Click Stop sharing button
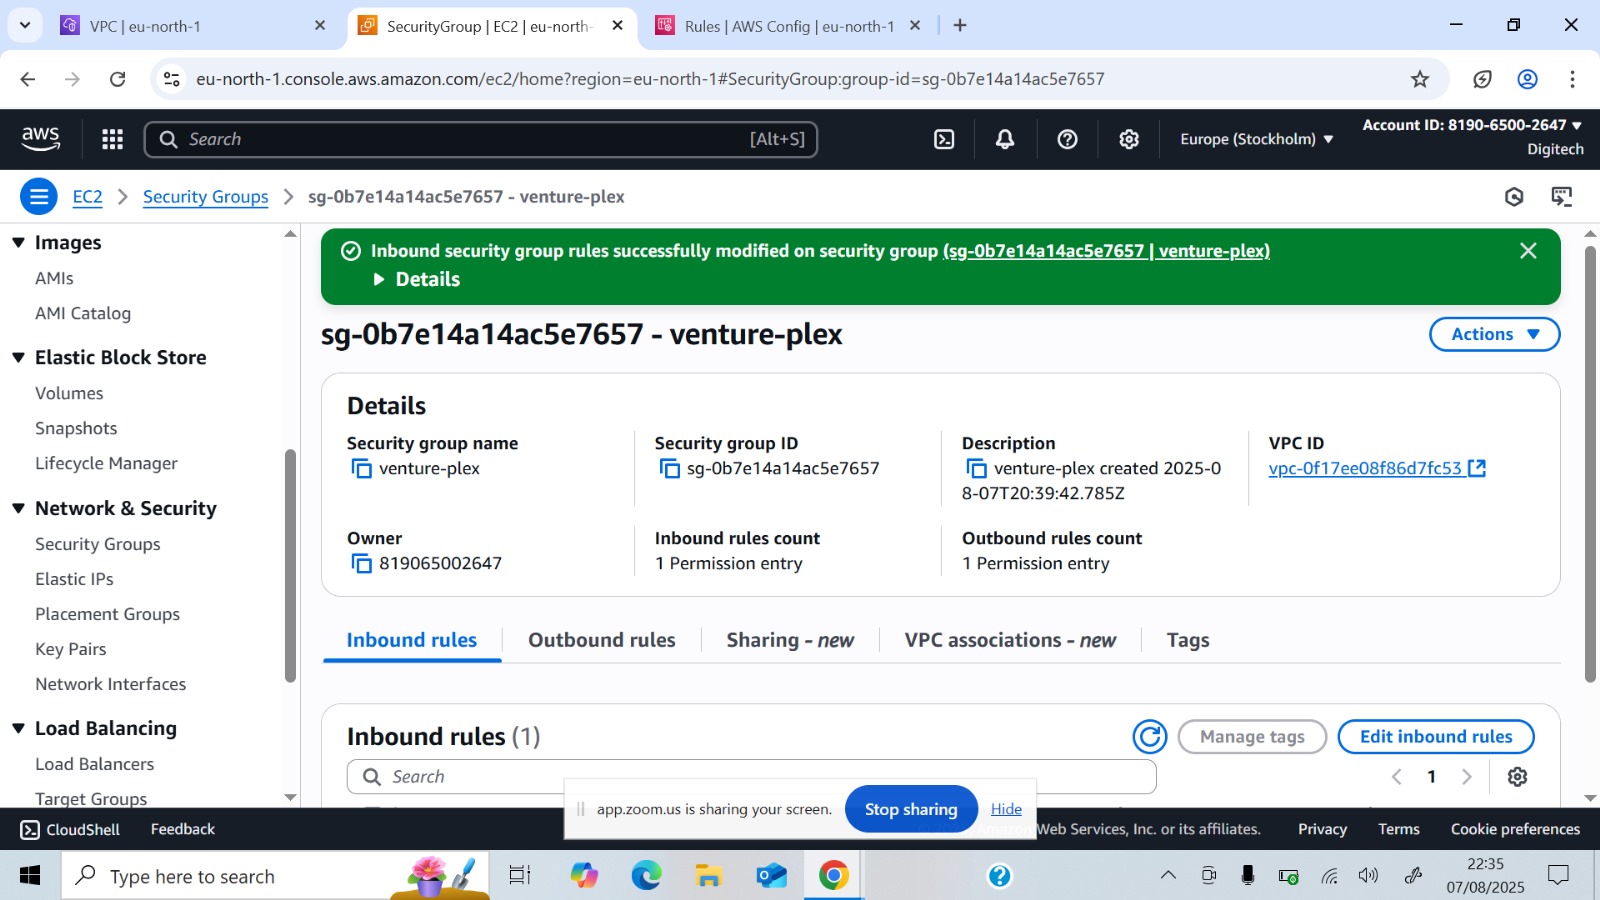Screen dimensions: 1600x900 coord(911,809)
